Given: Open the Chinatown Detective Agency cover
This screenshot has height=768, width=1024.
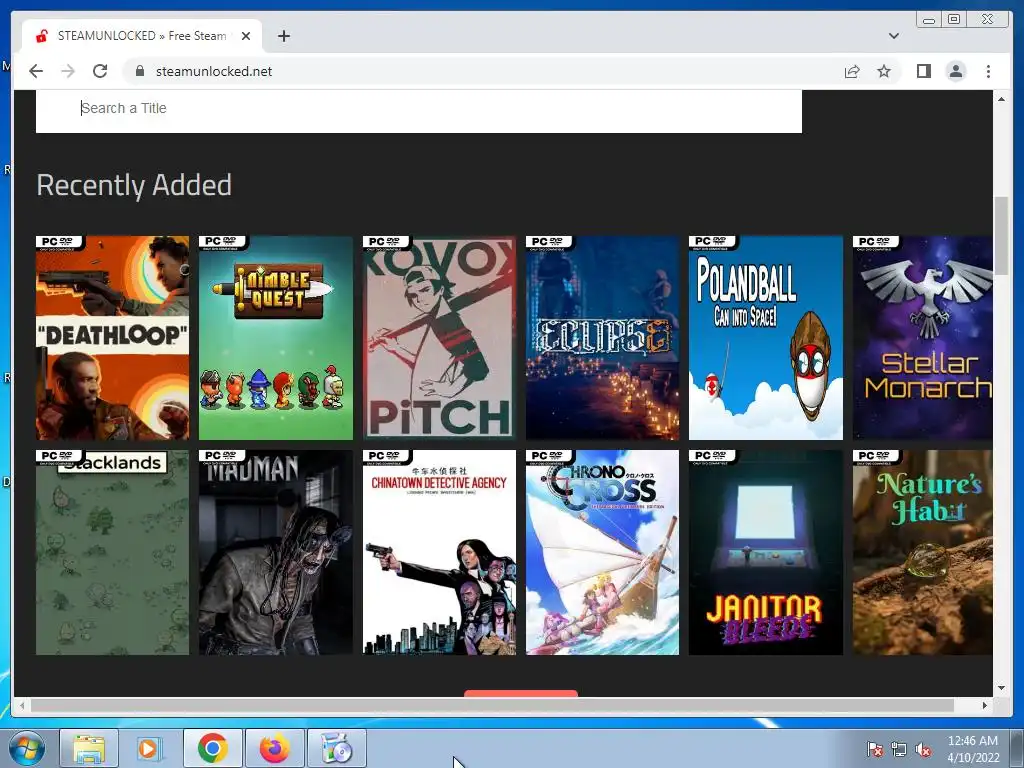Looking at the screenshot, I should point(439,552).
